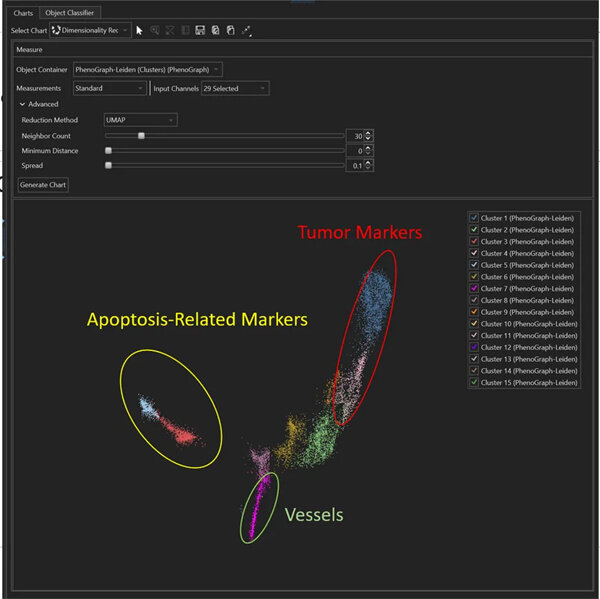The height and width of the screenshot is (599, 600).
Task: Hide Cluster 15 (PhenoGraph-Leiden) in legend
Action: click(x=473, y=382)
